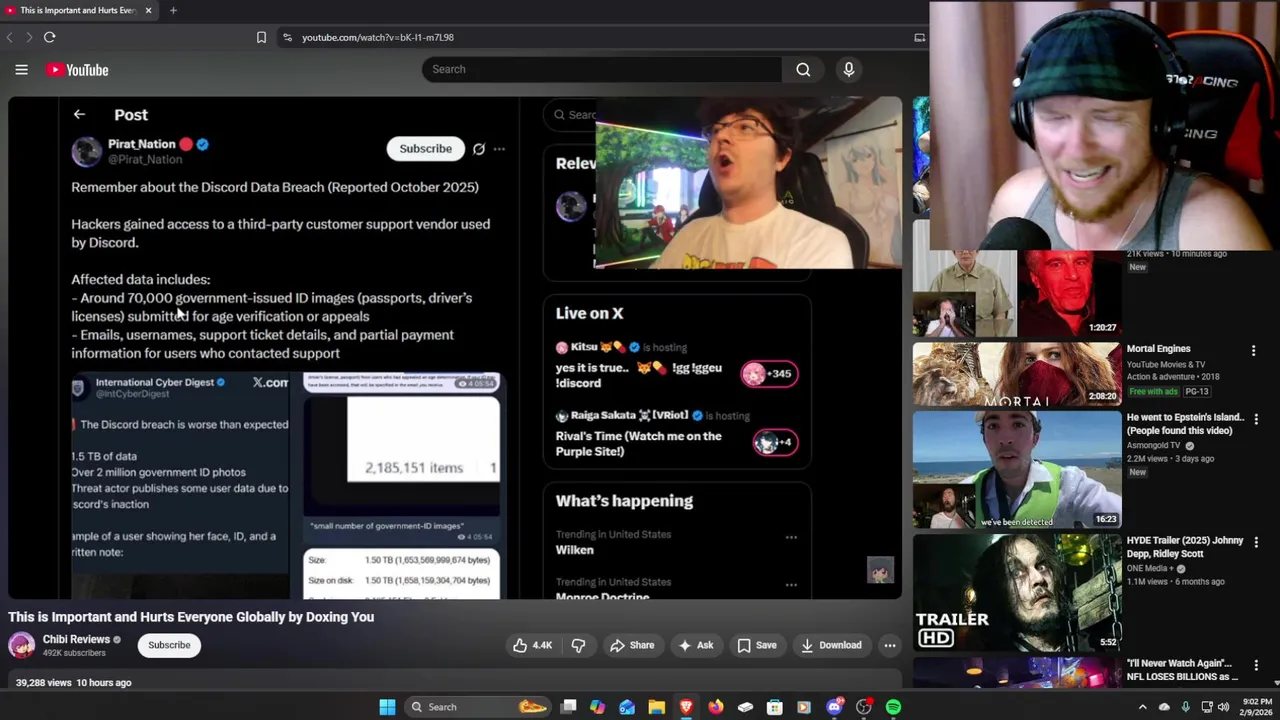Go back with browser back arrow
Image resolution: width=1280 pixels, height=720 pixels.
pyautogui.click(x=10, y=37)
